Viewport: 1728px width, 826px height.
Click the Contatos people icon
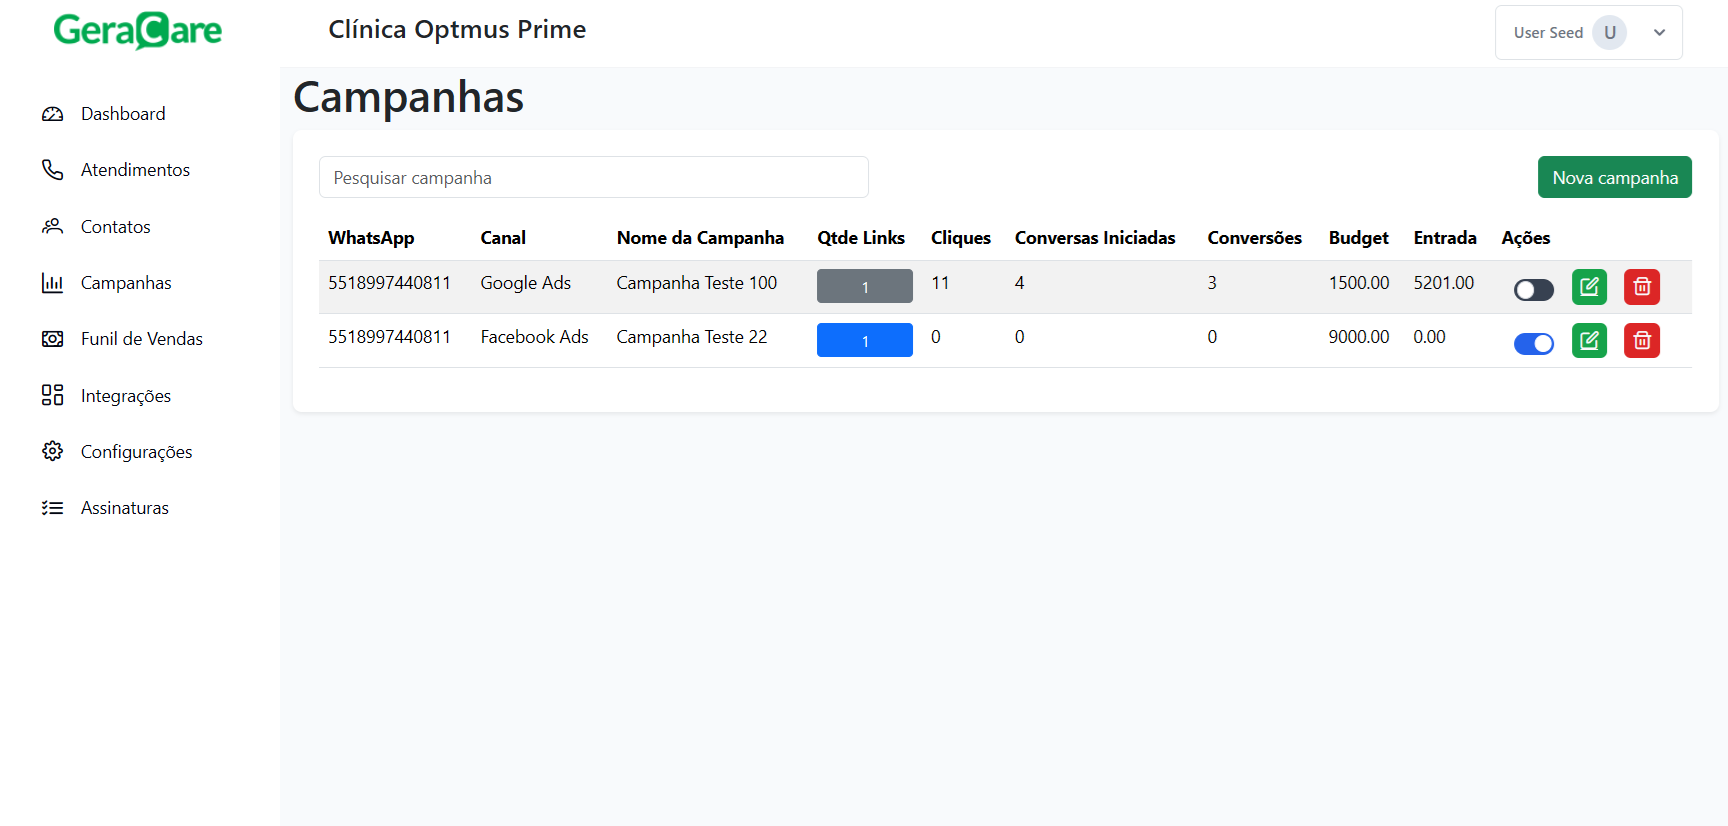53,227
